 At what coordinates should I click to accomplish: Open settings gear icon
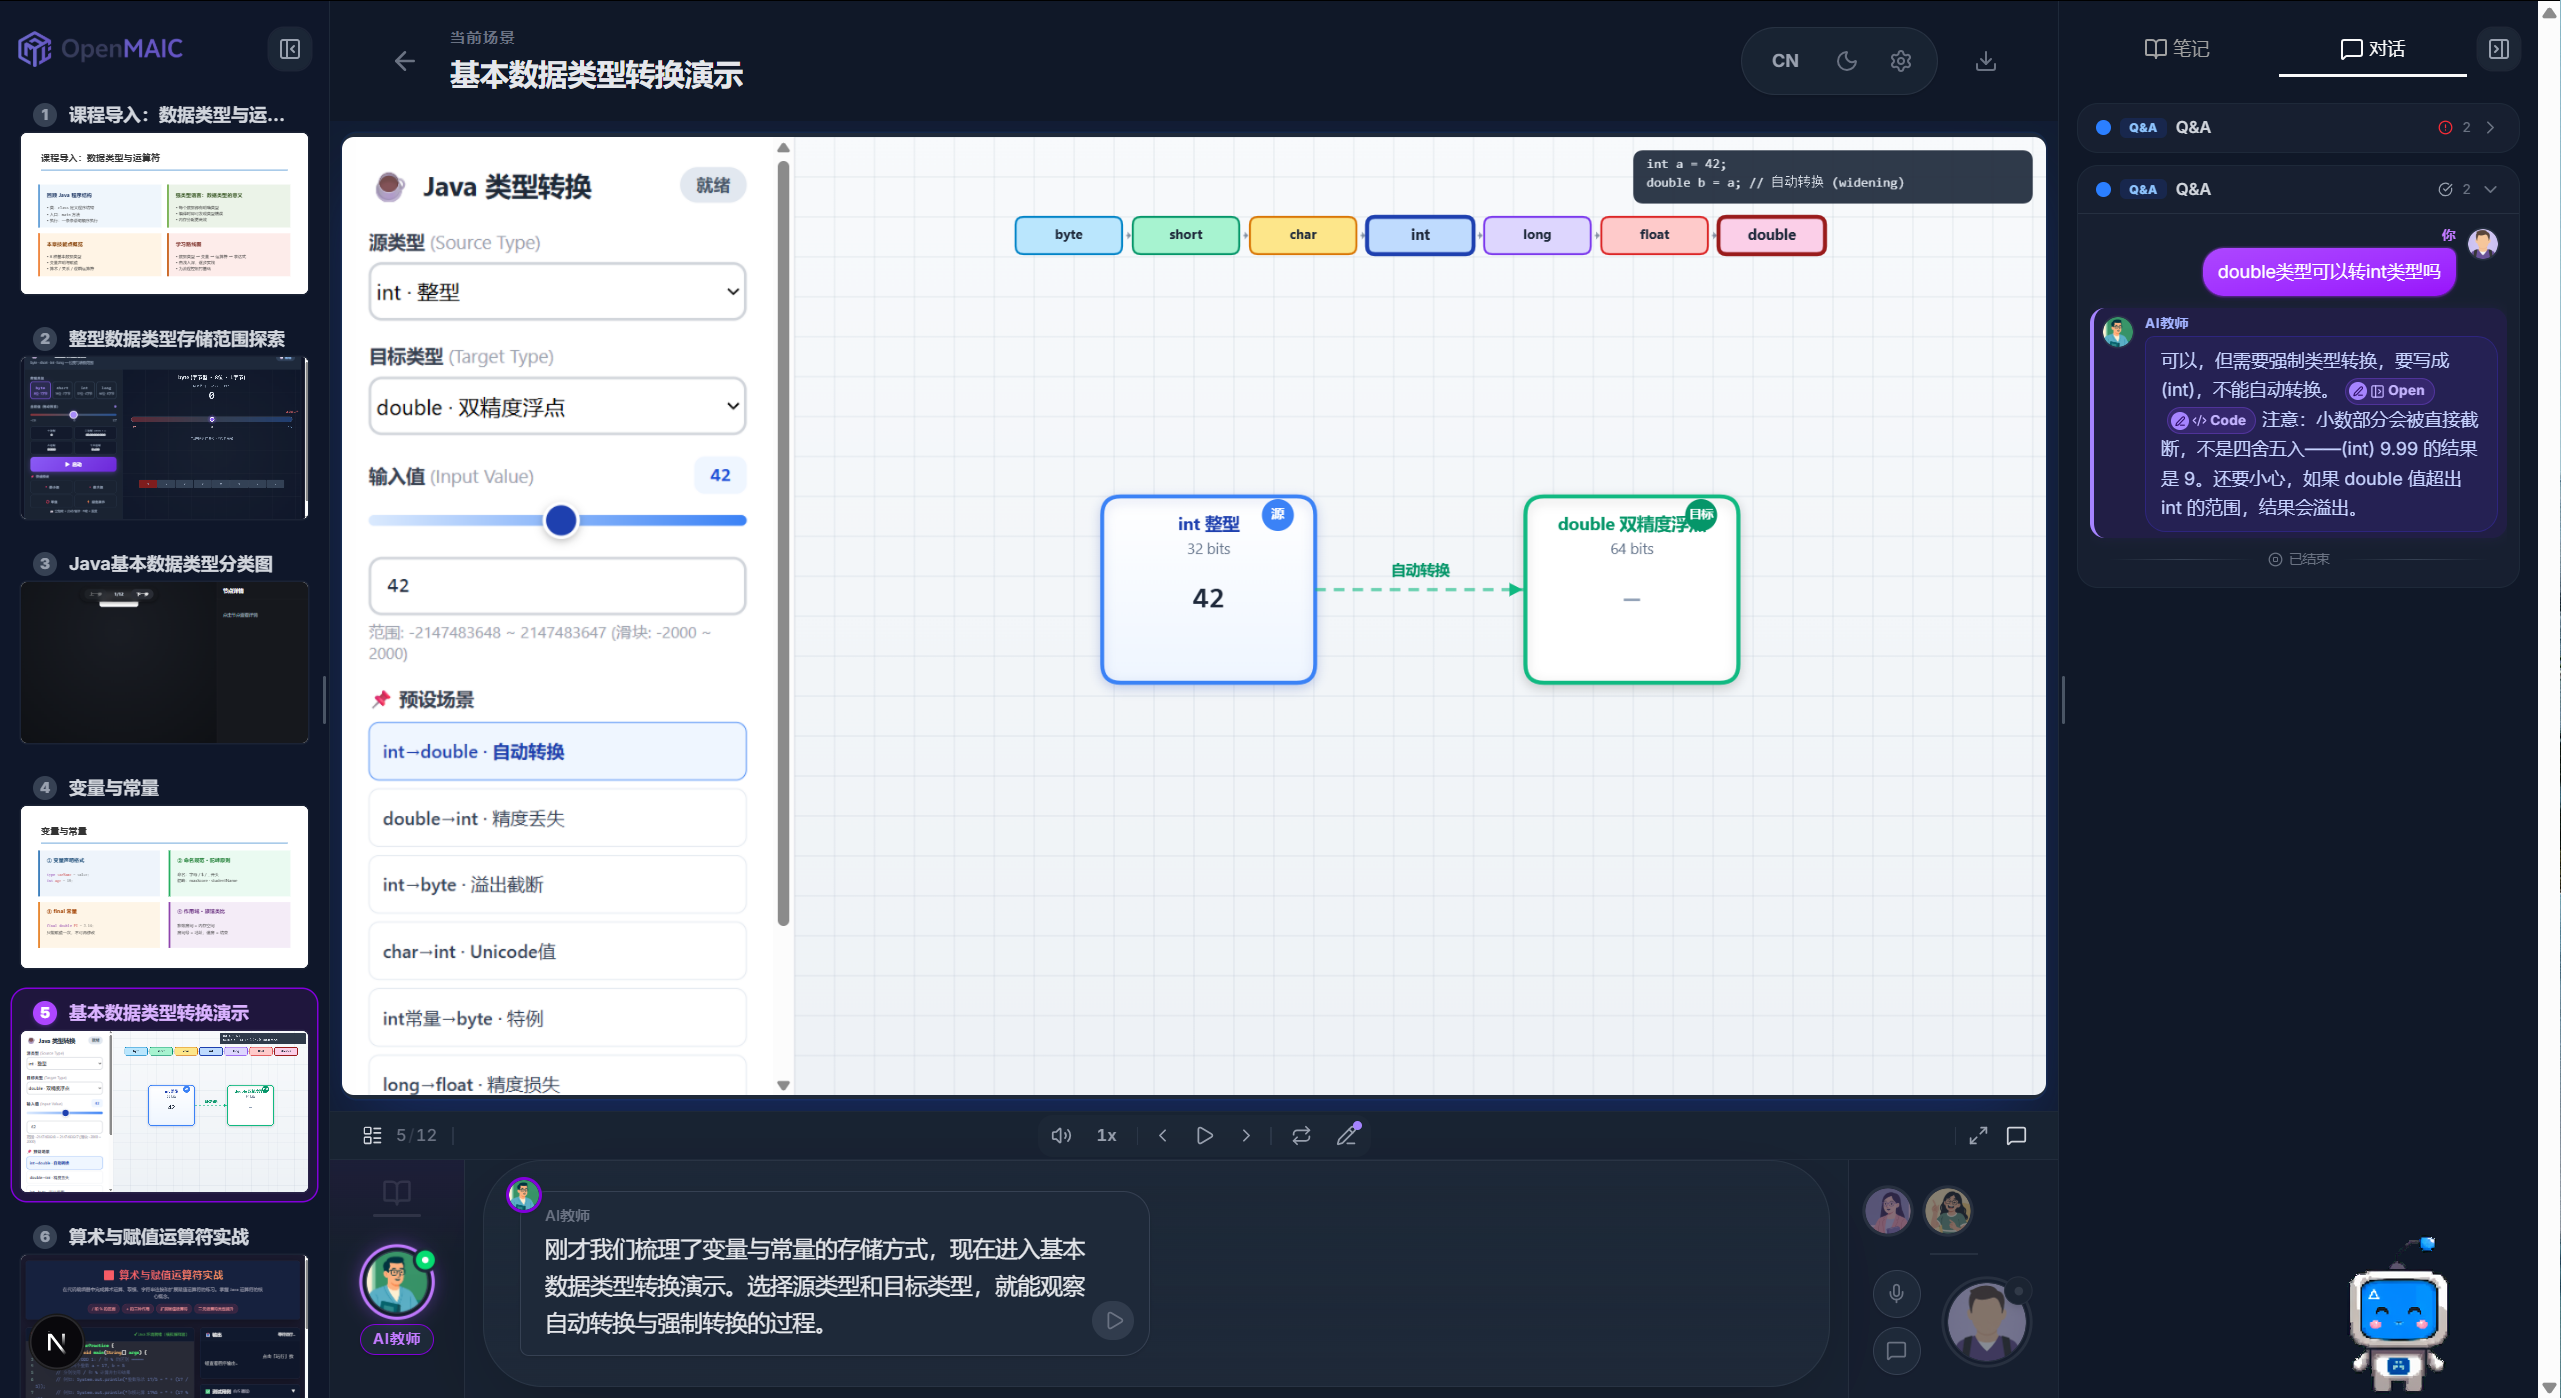click(x=1900, y=61)
